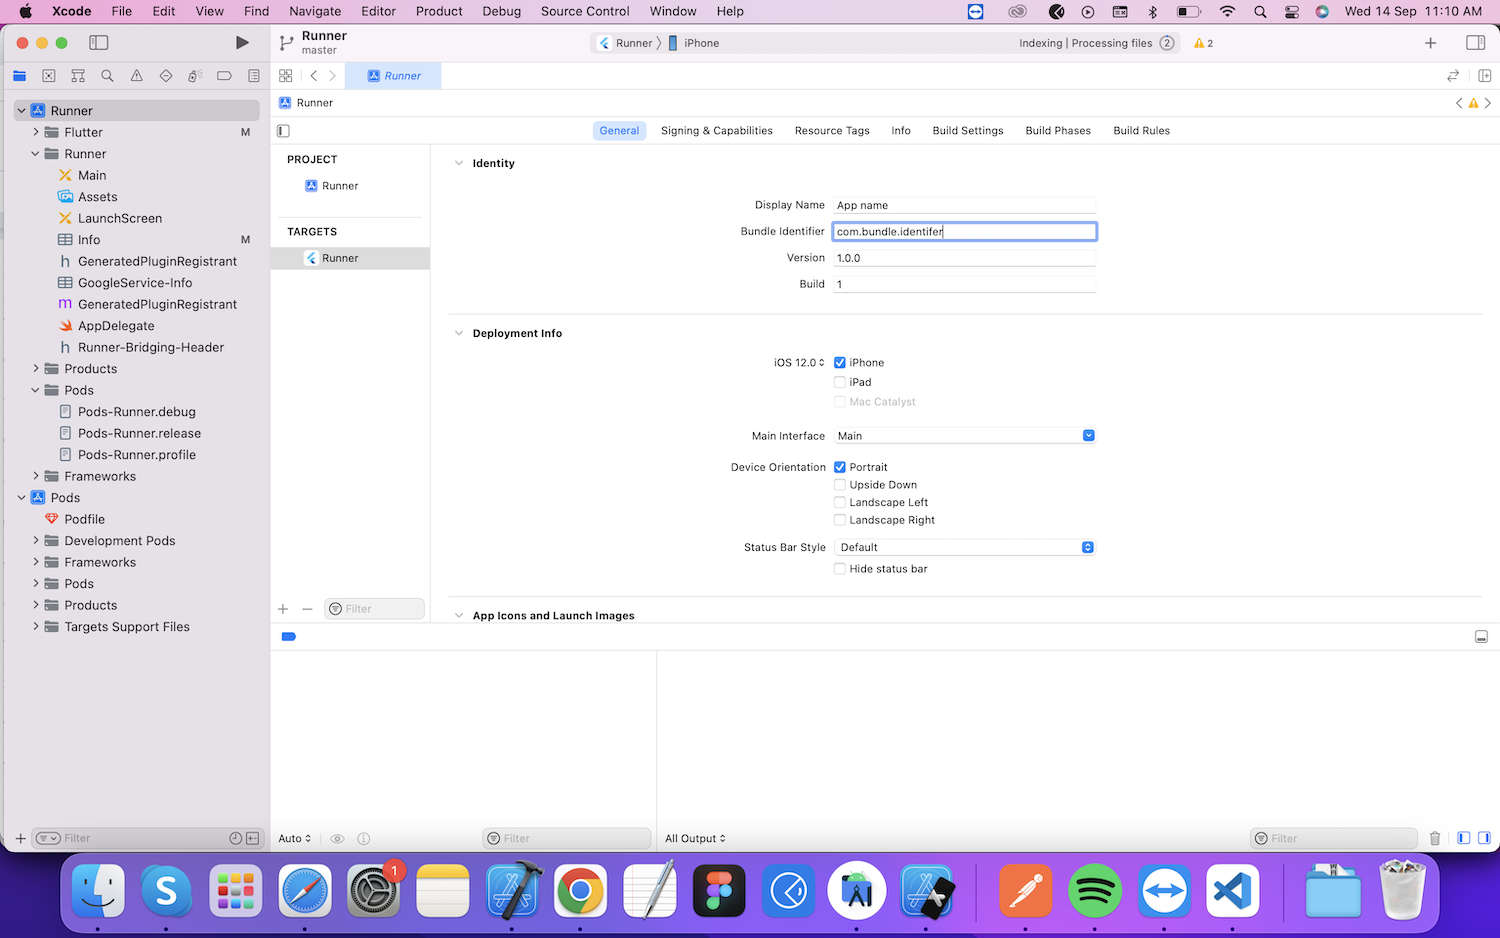Open the Status Bar Style dropdown
This screenshot has height=938, width=1500.
(965, 547)
